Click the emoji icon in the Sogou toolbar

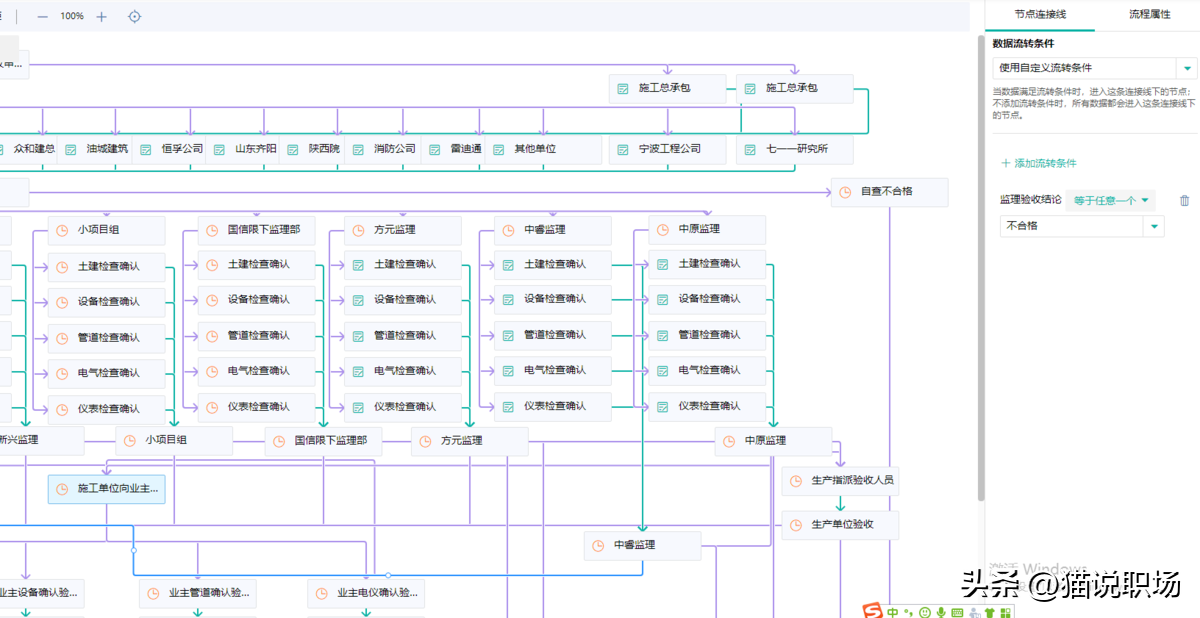point(925,613)
